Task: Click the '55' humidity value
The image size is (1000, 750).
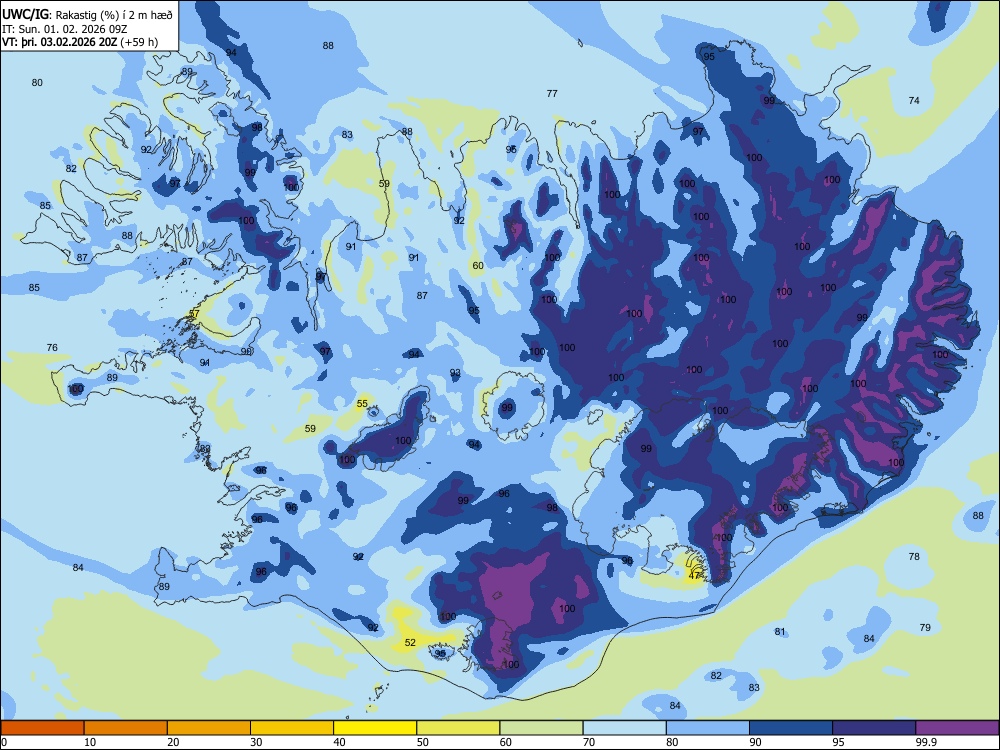Action: pyautogui.click(x=362, y=404)
